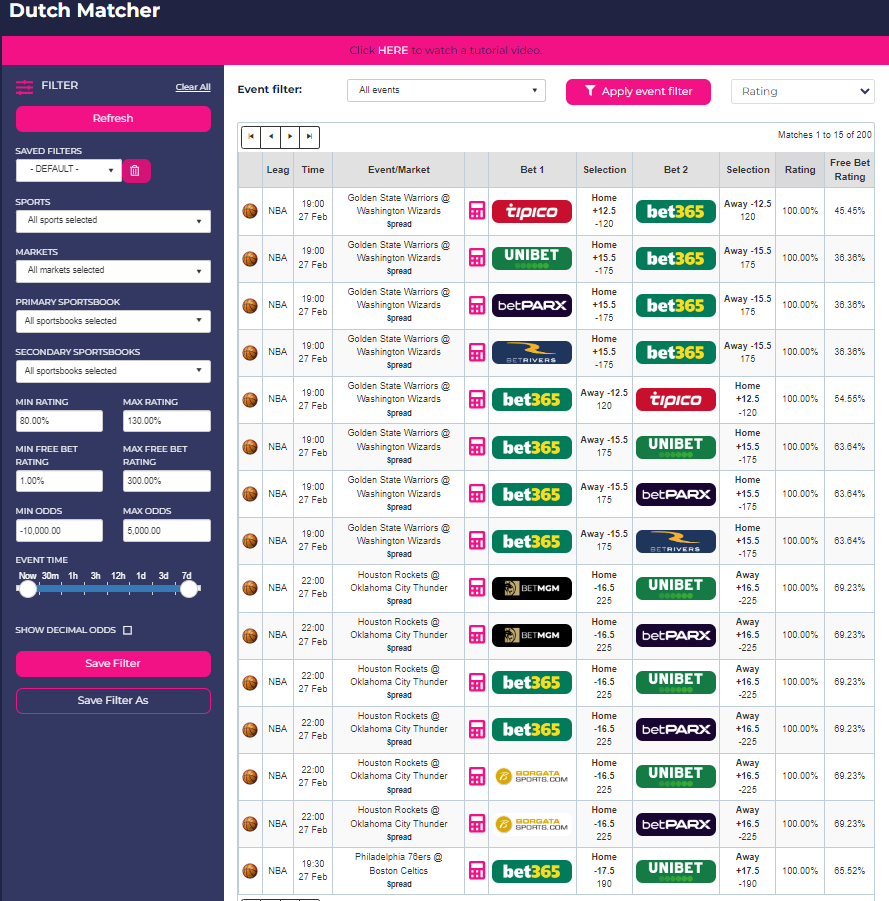Go to the next page of matches
This screenshot has width=889, height=901.
click(290, 136)
